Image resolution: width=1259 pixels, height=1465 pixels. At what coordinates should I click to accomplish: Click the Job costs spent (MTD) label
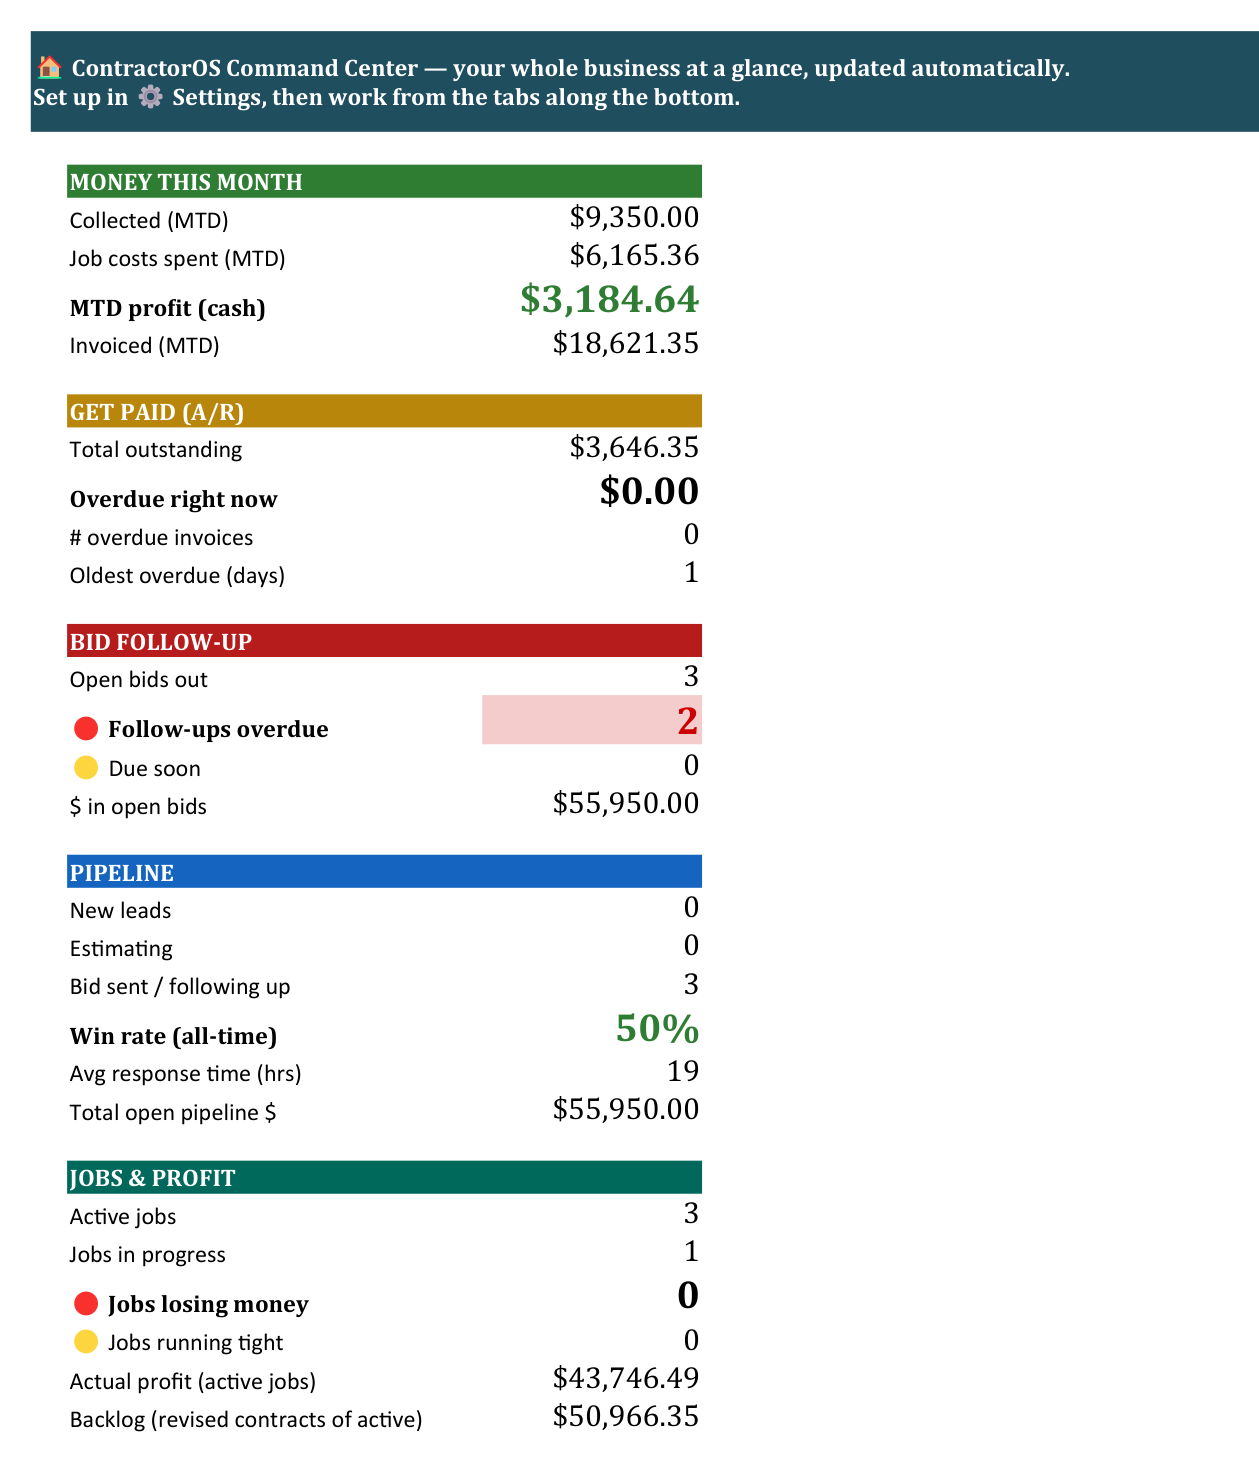pos(177,259)
